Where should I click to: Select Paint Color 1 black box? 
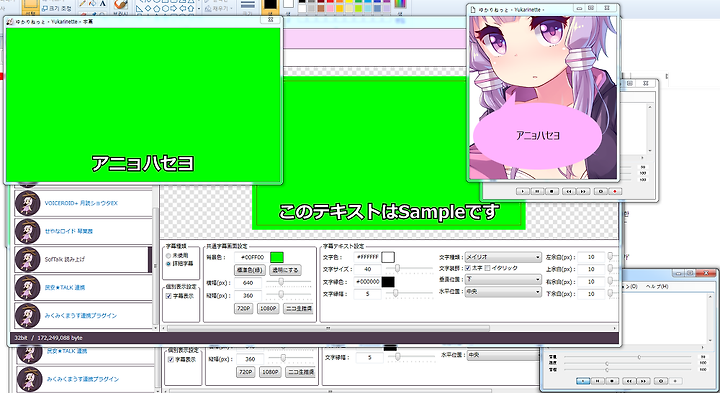coord(270,4)
